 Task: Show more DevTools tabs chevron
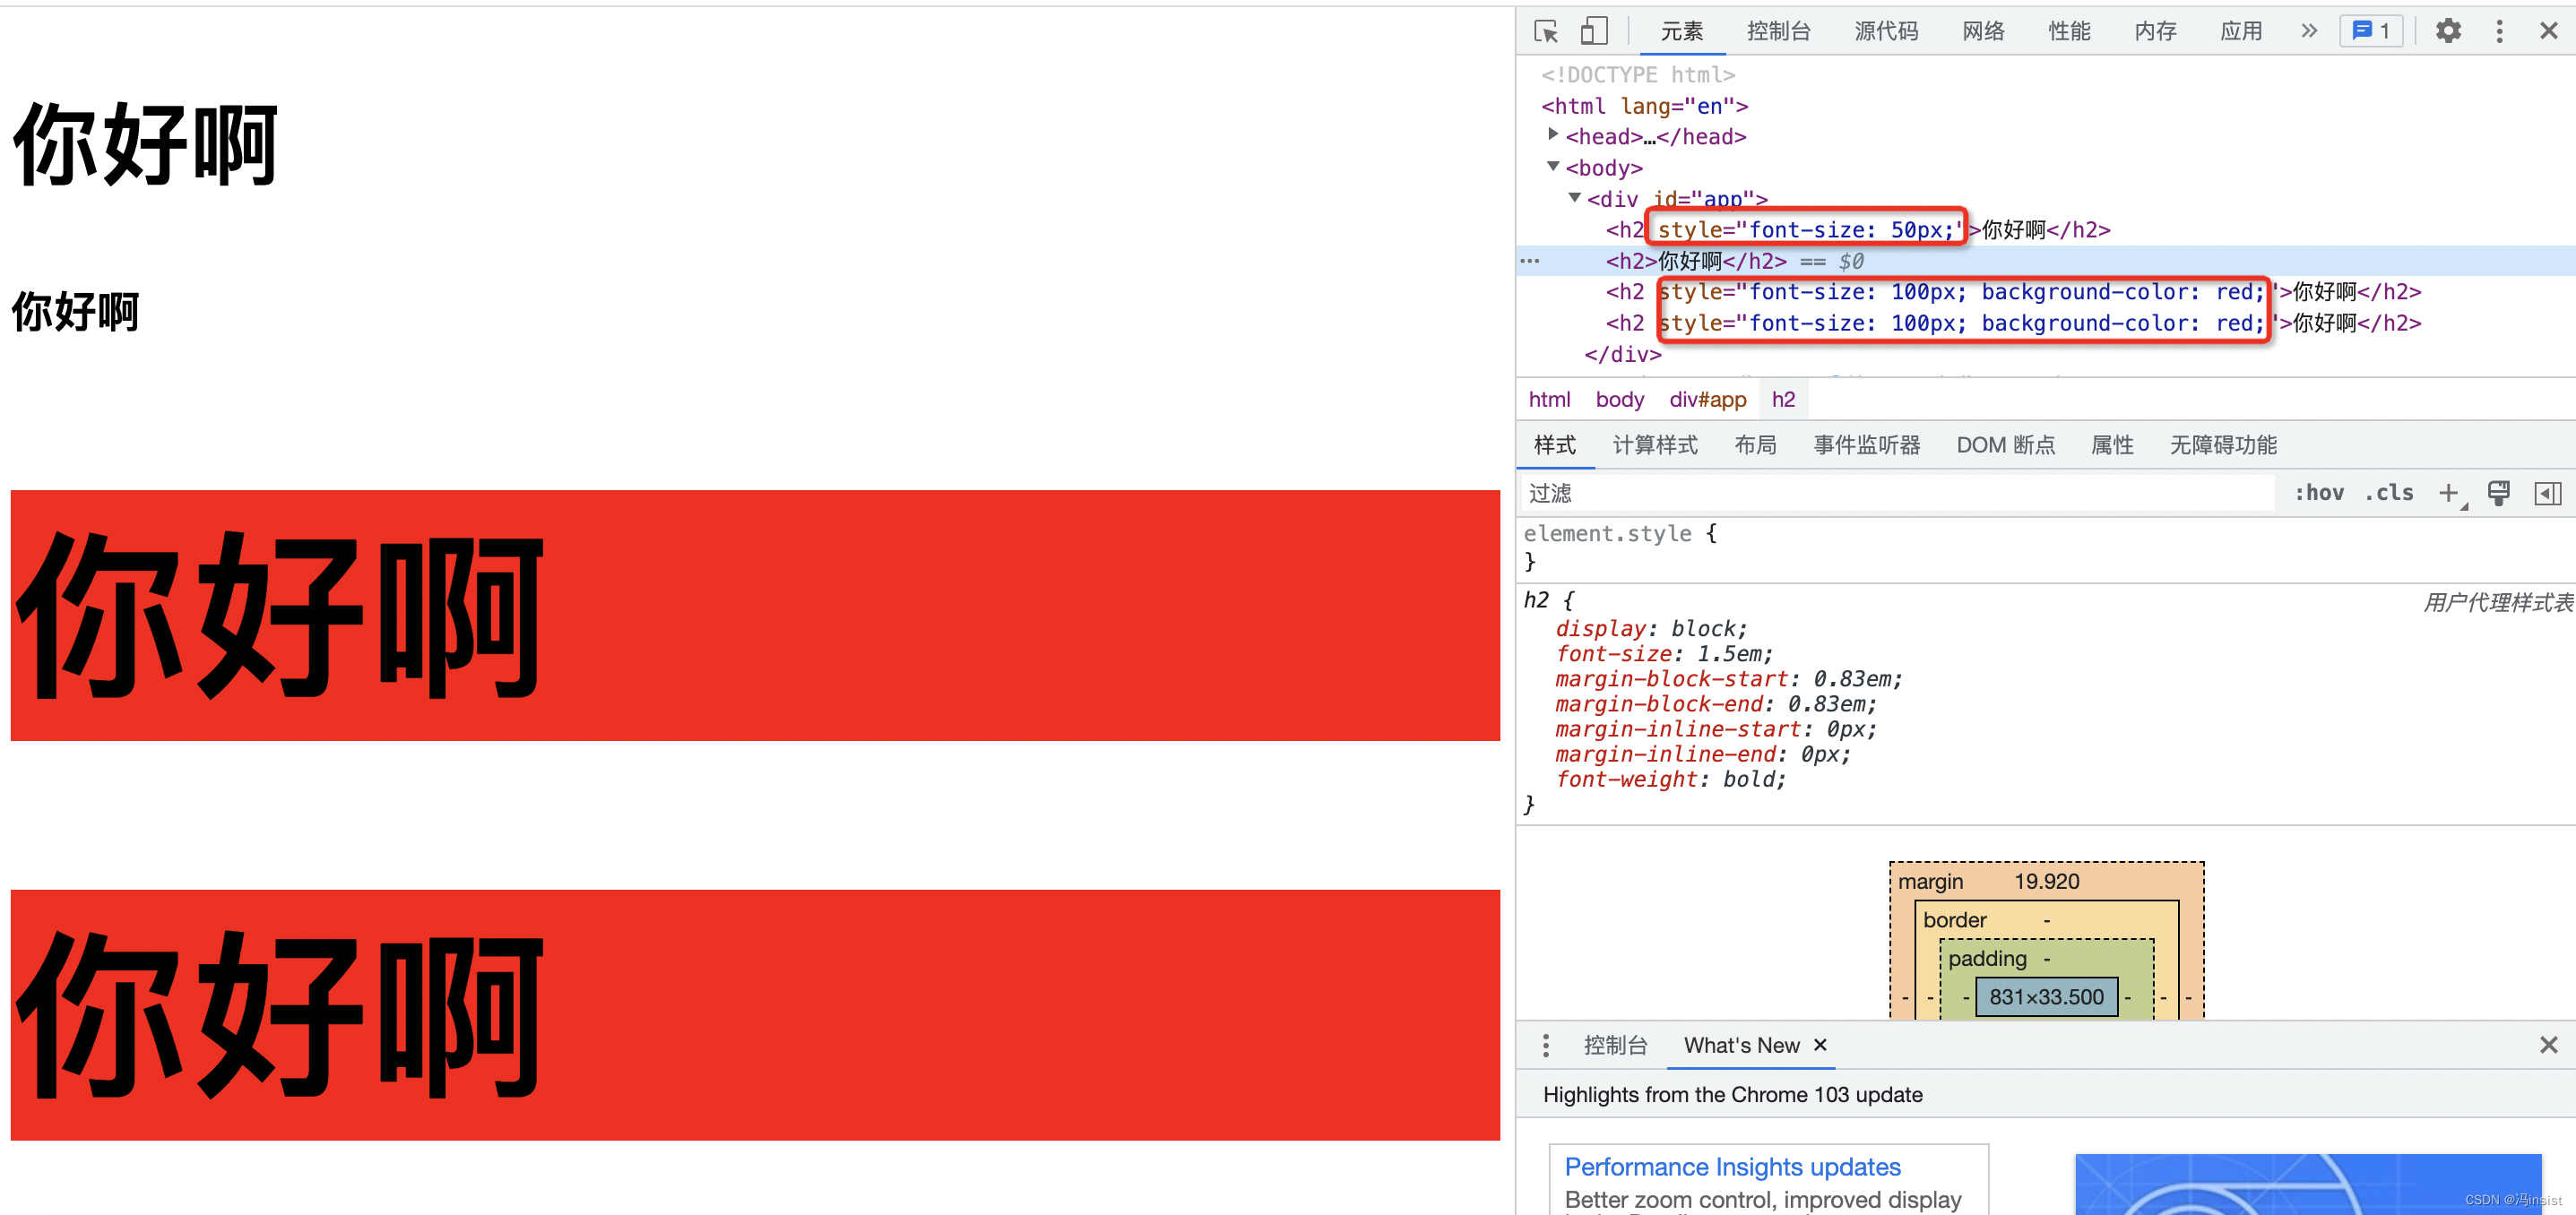pyautogui.click(x=2308, y=31)
